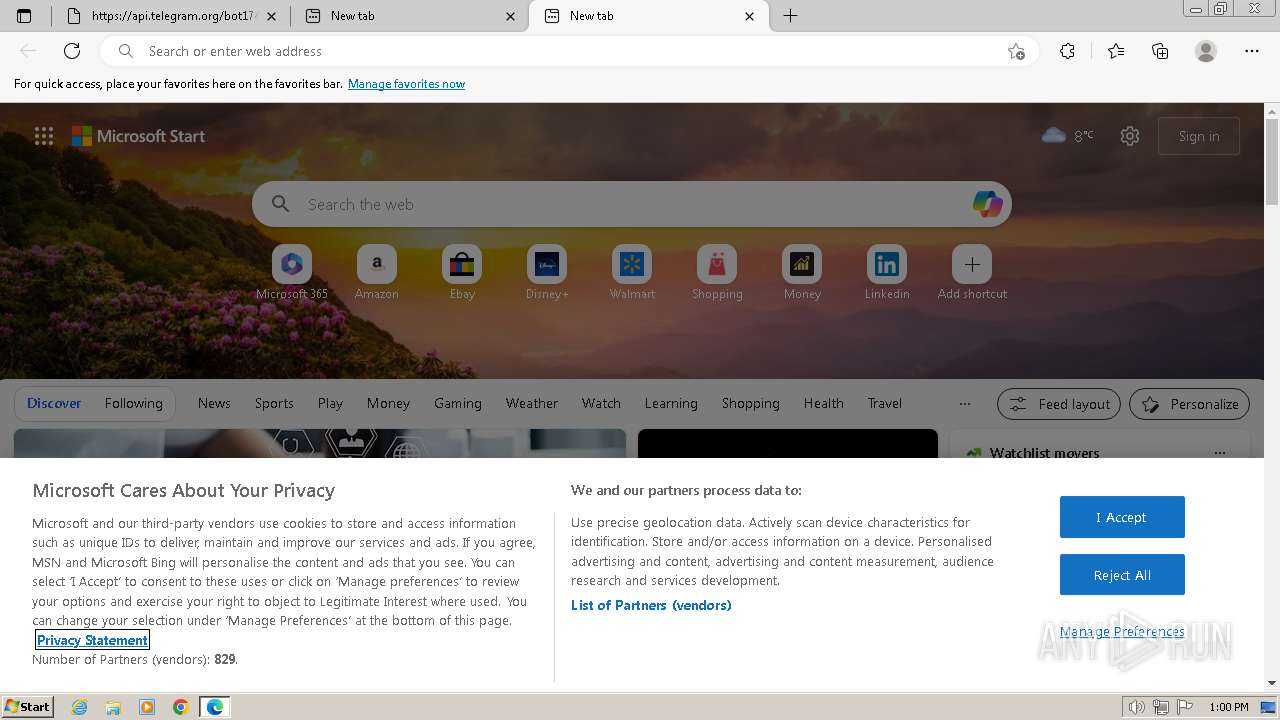Click the Sign in button

tap(1199, 136)
